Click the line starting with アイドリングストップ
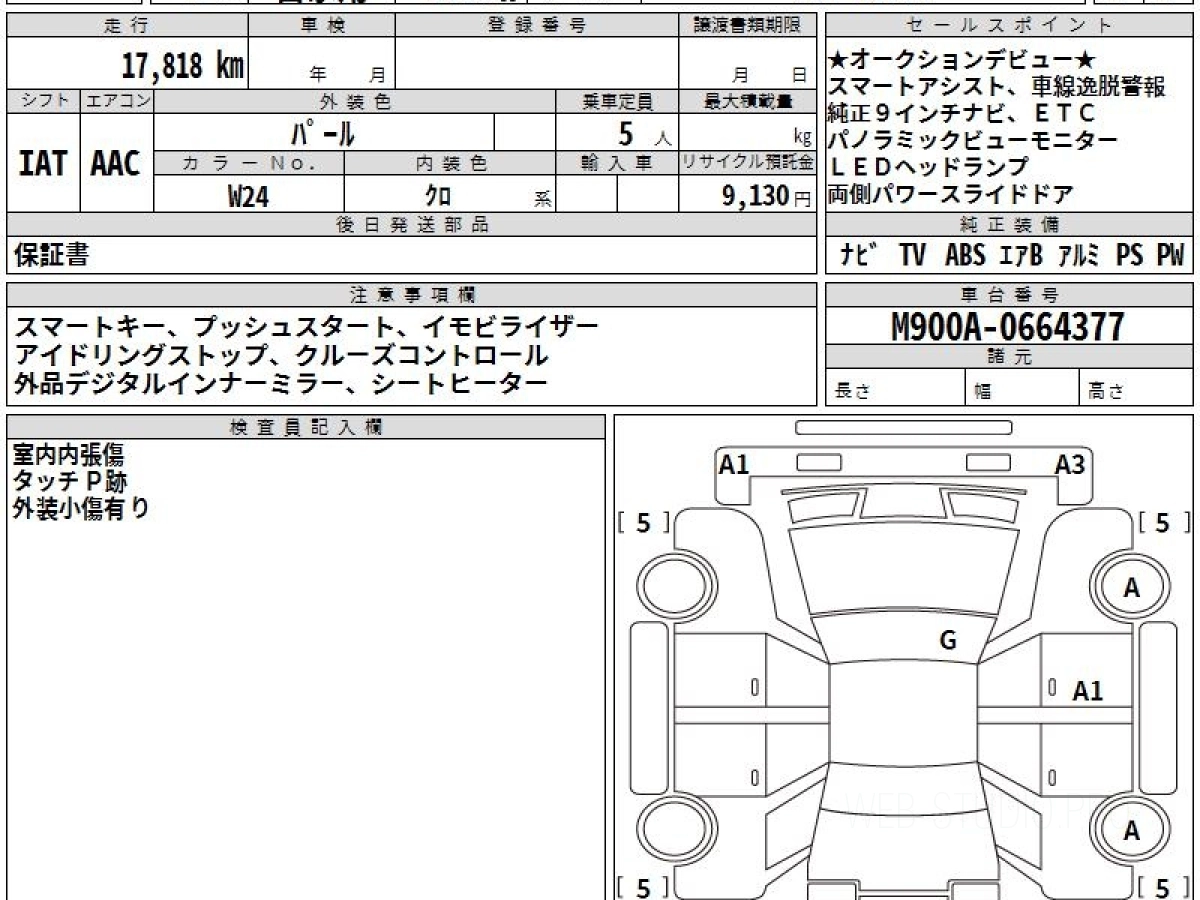 coord(281,354)
